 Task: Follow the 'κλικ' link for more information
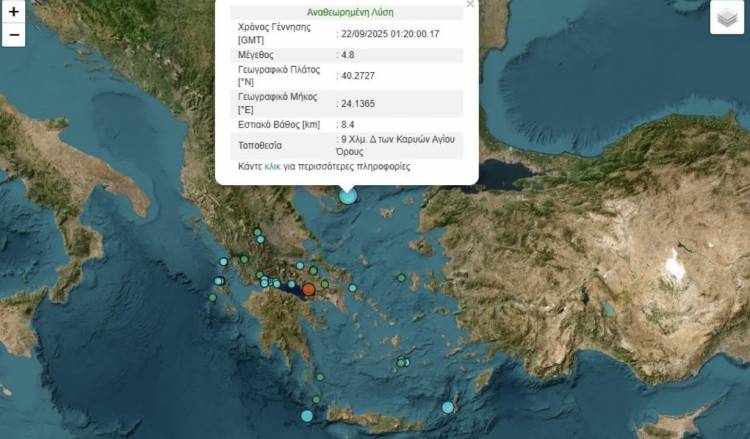coord(273,166)
